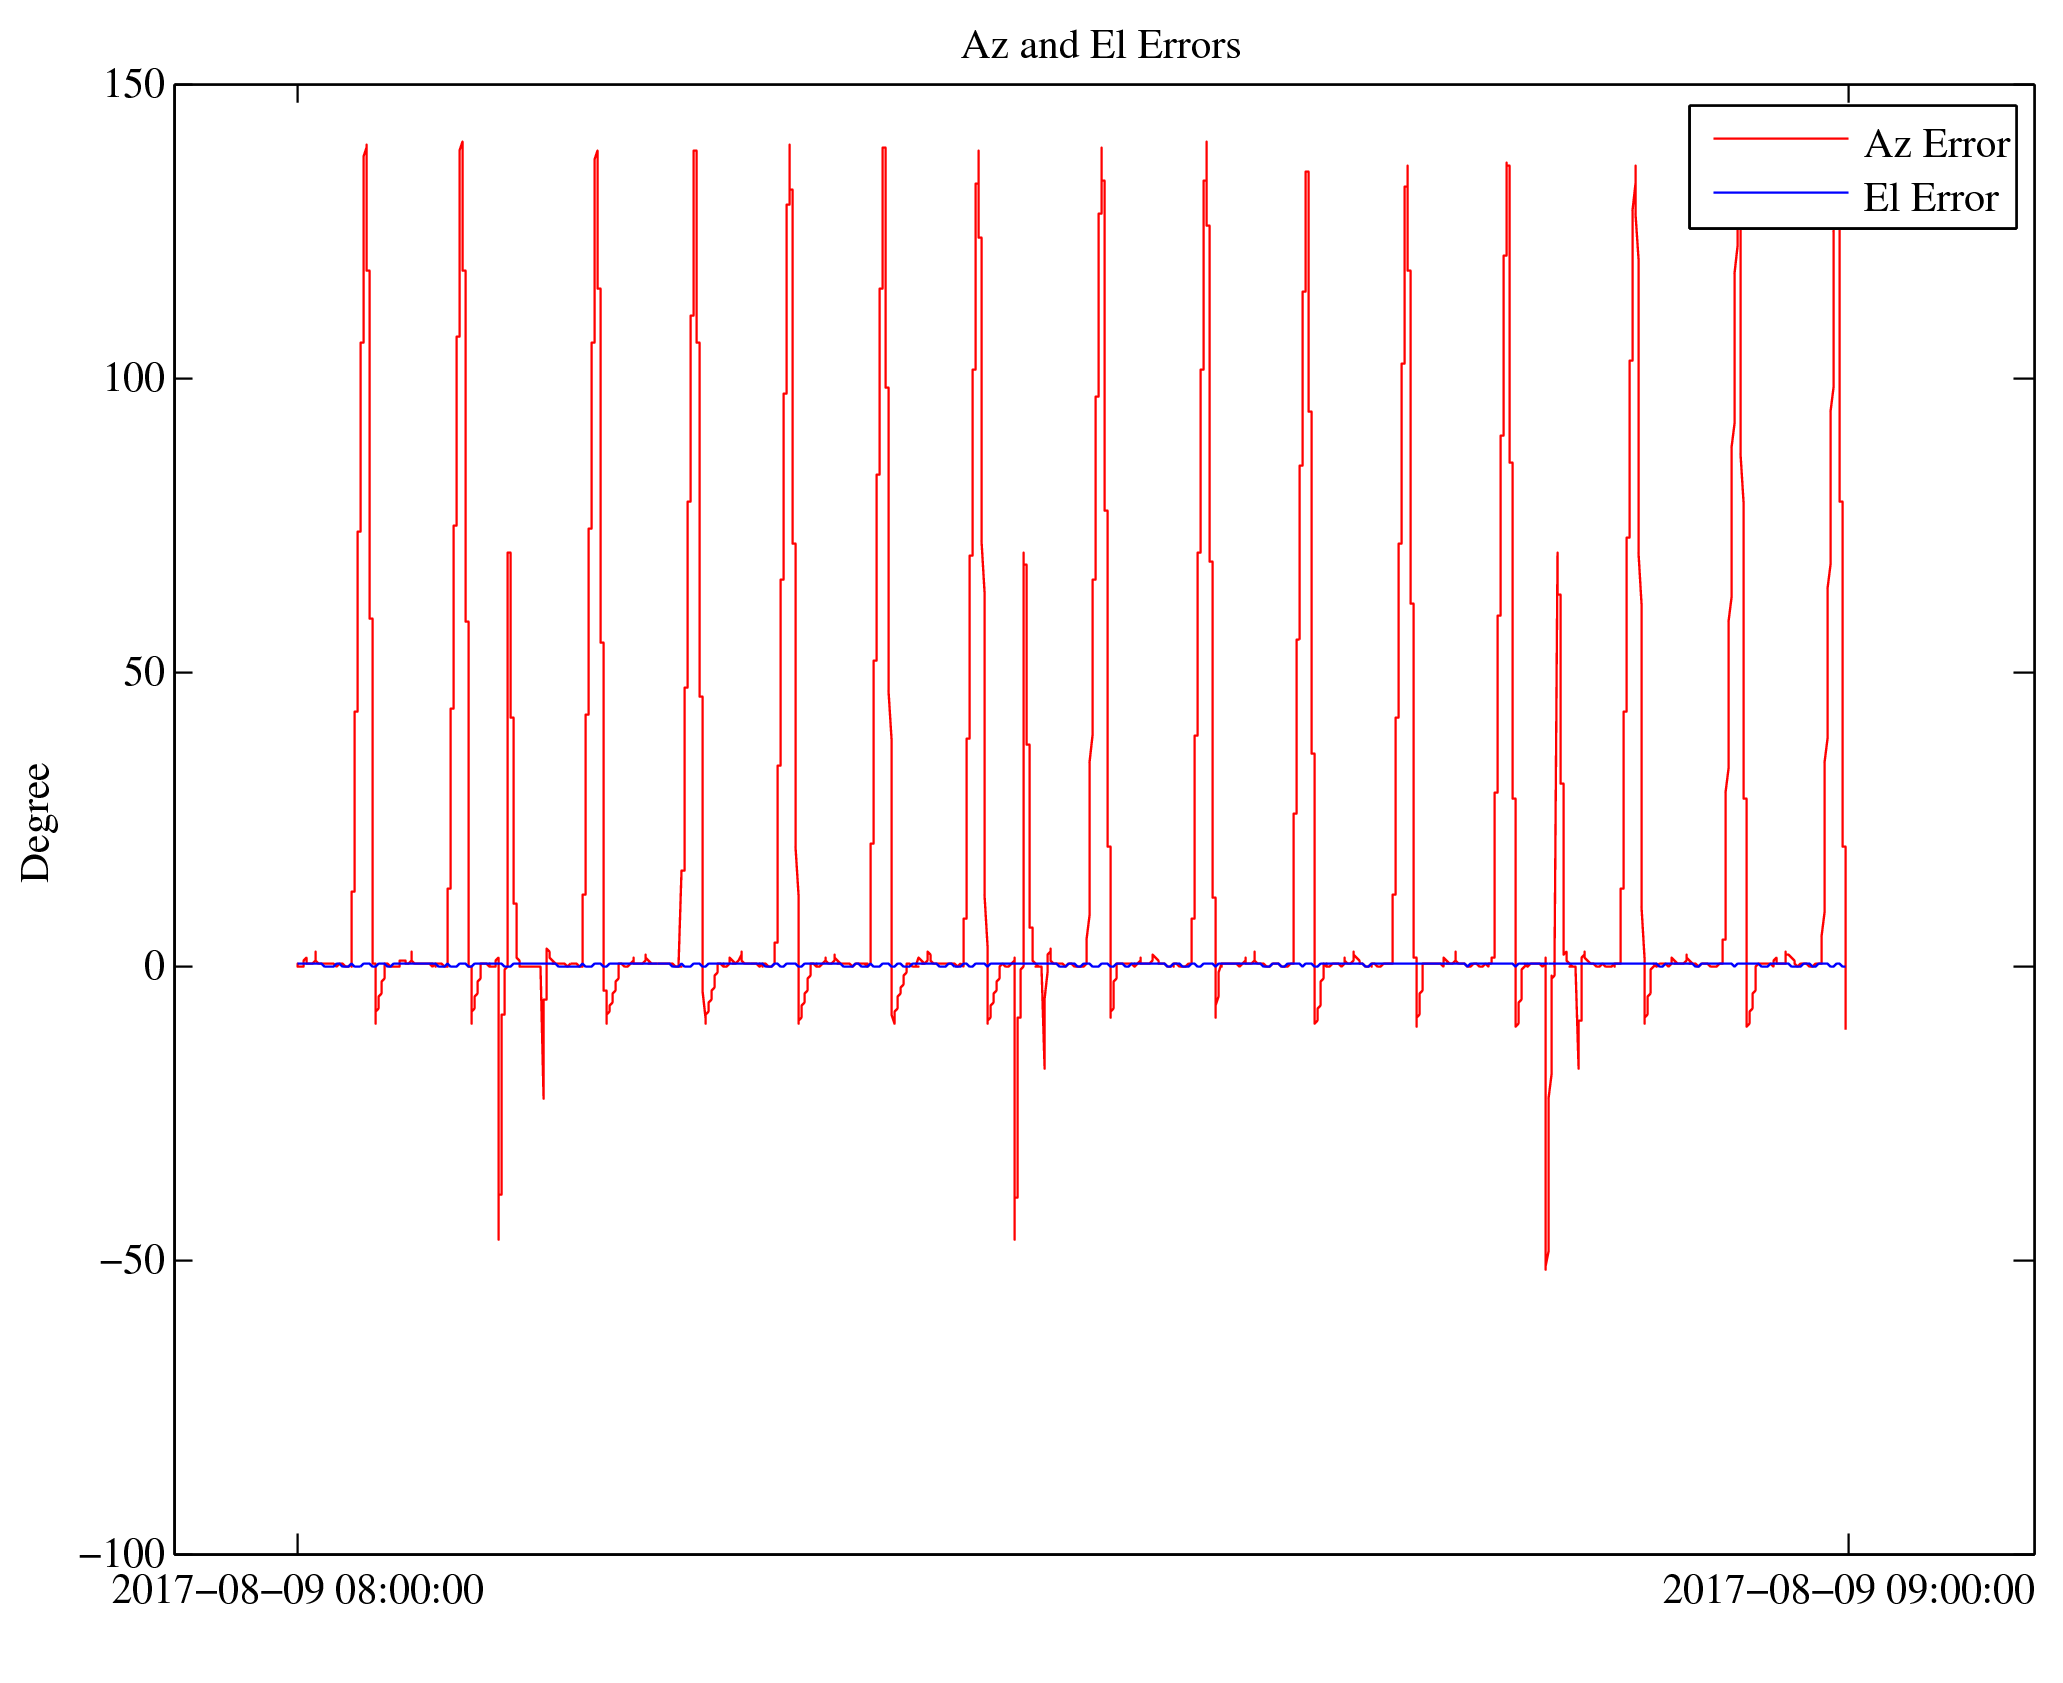Click the blue El Error legend line sample

[1780, 192]
